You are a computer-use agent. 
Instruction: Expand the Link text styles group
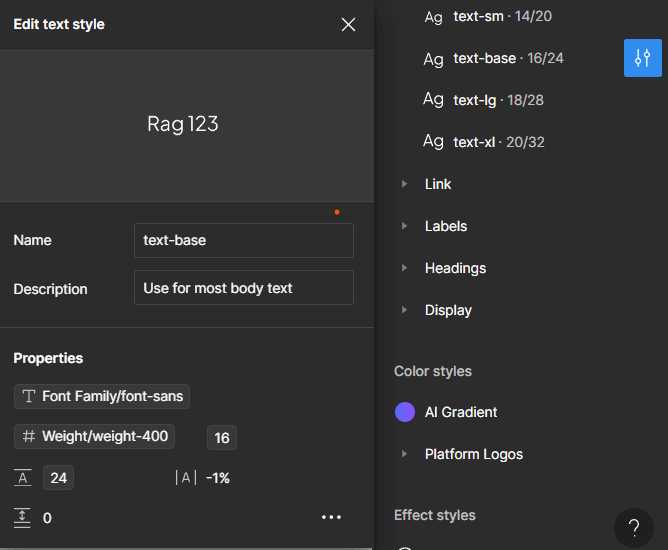[x=404, y=184]
